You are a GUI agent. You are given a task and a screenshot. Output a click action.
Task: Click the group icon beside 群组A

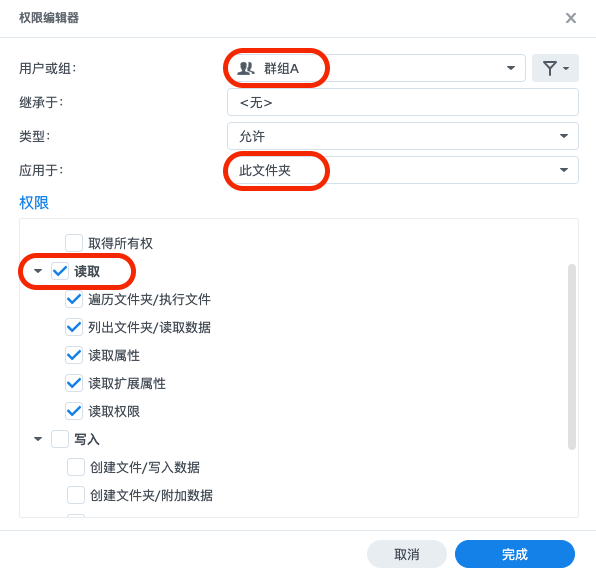pyautogui.click(x=246, y=68)
